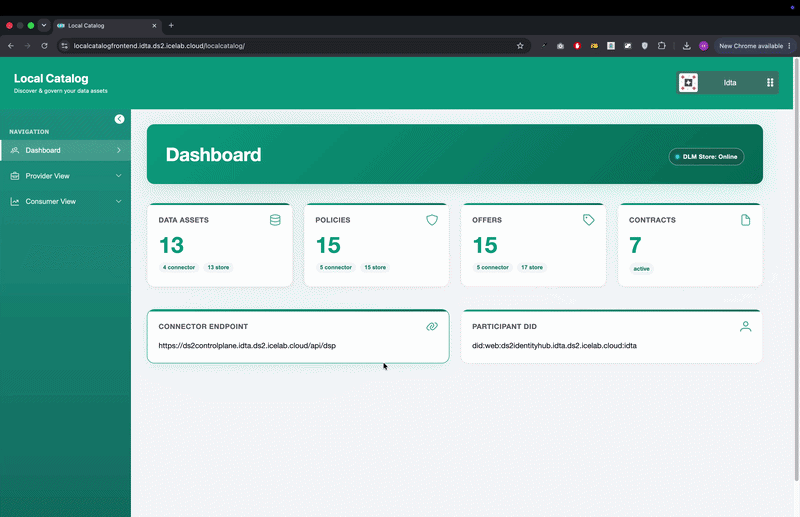The image size is (800, 517).
Task: Open the Chrome tab search dropdown
Action: click(44, 25)
